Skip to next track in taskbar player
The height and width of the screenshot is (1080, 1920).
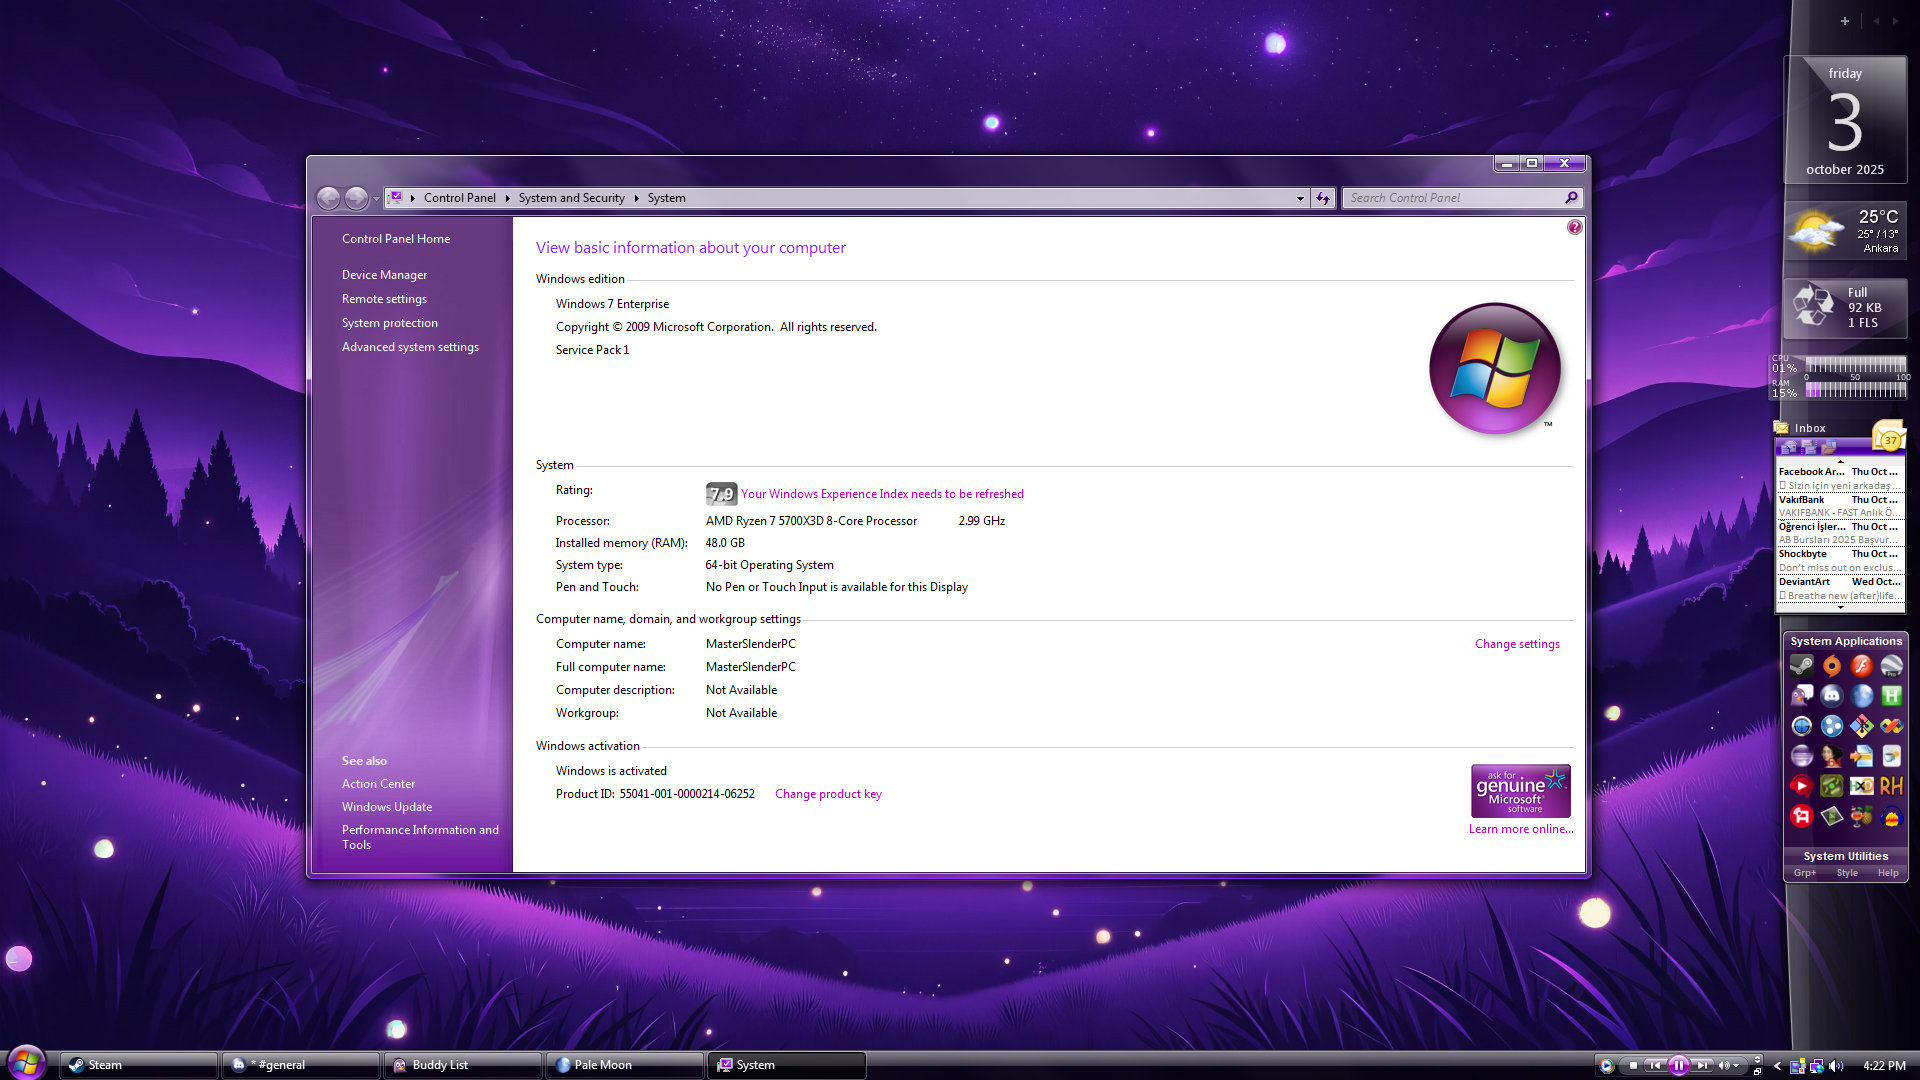pos(1702,1066)
